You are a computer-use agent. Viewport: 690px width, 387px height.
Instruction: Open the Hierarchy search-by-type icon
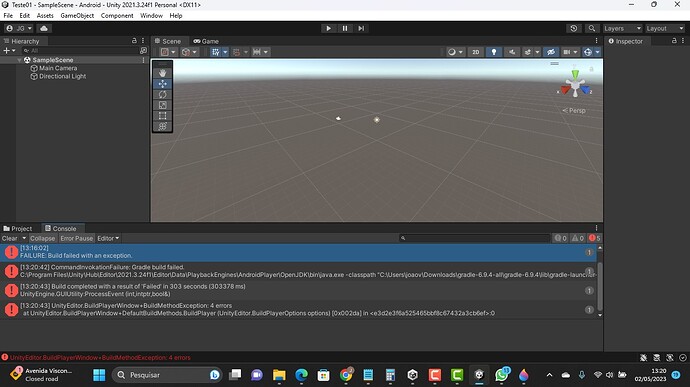coord(143,51)
